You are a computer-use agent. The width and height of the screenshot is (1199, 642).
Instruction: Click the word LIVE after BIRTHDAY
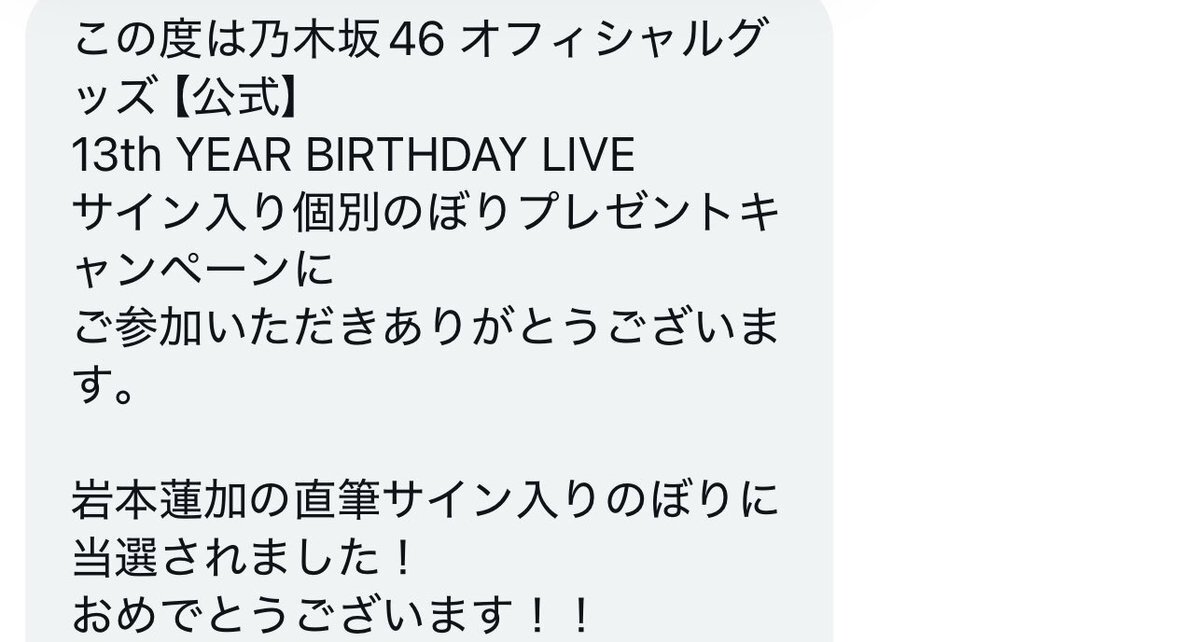588,155
